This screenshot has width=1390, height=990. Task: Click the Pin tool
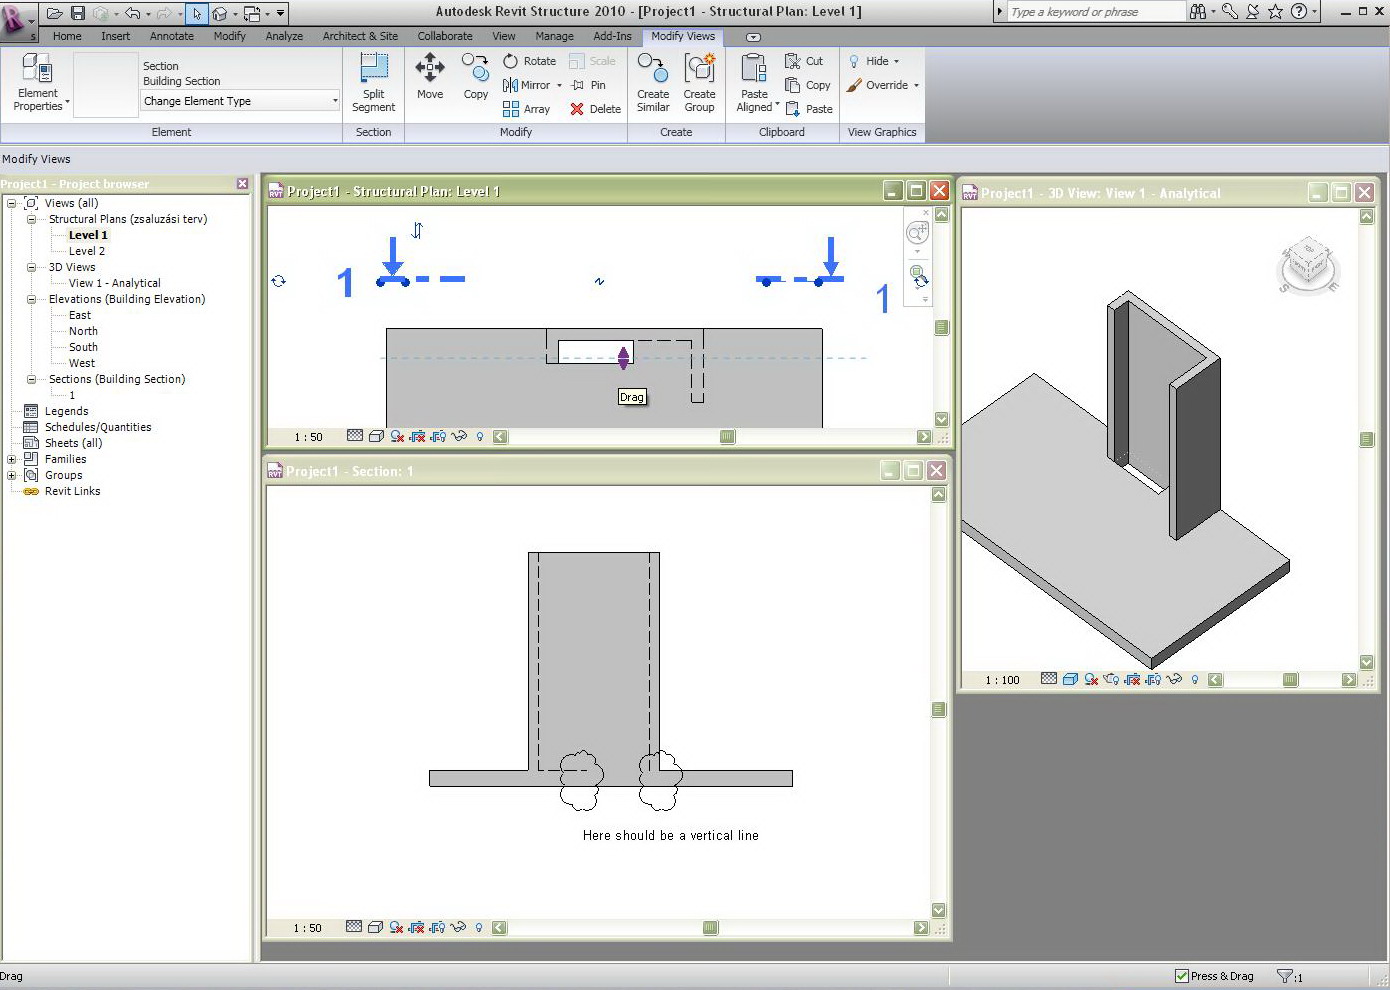pos(589,85)
